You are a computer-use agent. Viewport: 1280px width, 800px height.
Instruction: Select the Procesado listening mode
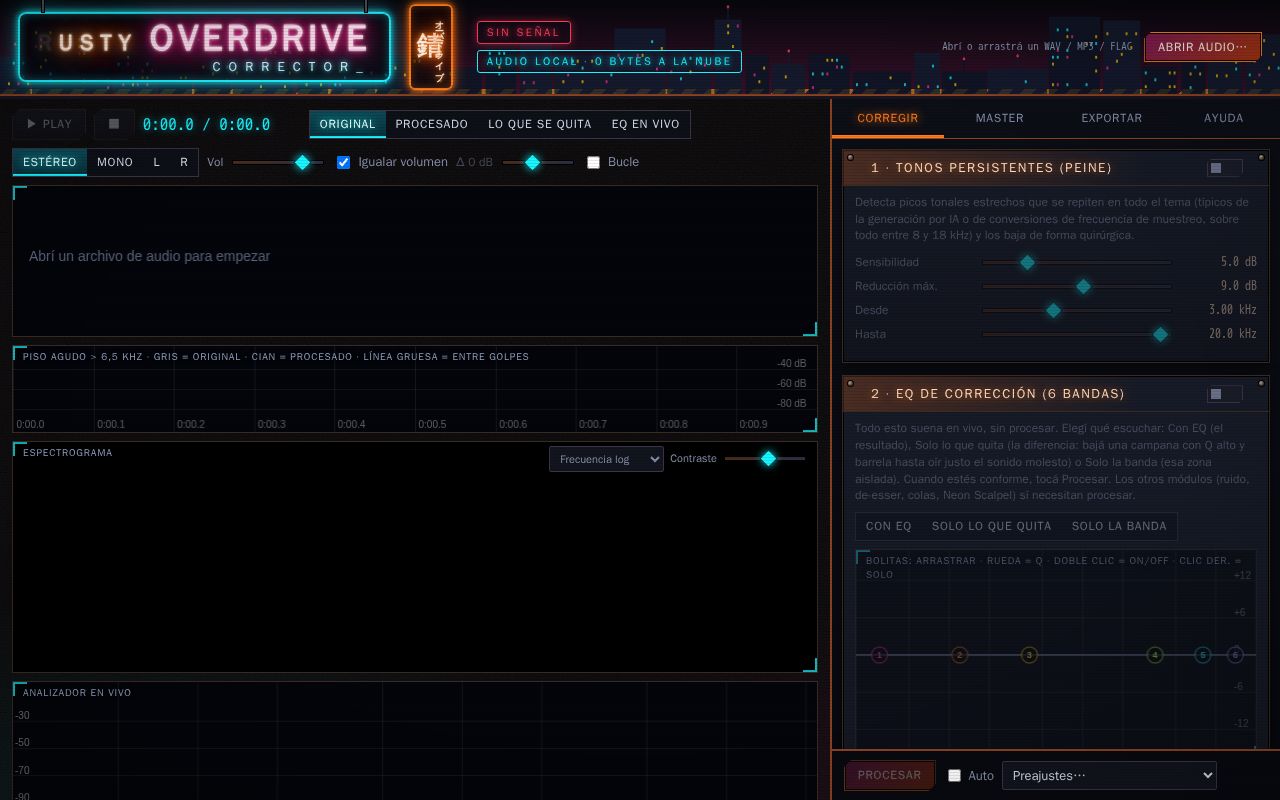[x=432, y=124]
